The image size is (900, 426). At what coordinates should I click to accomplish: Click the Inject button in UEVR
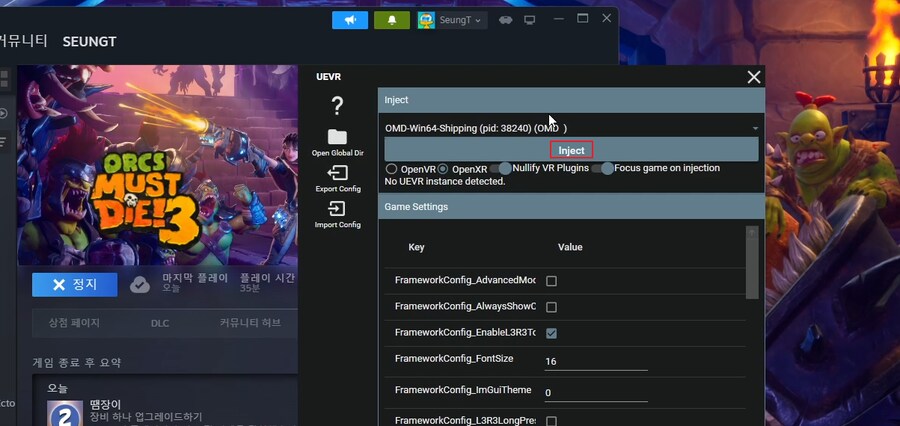tap(571, 150)
